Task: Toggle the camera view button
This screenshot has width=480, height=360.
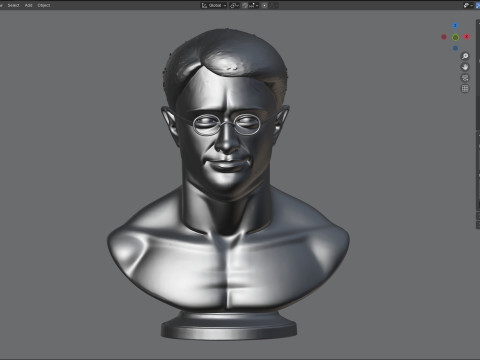Action: click(x=465, y=78)
